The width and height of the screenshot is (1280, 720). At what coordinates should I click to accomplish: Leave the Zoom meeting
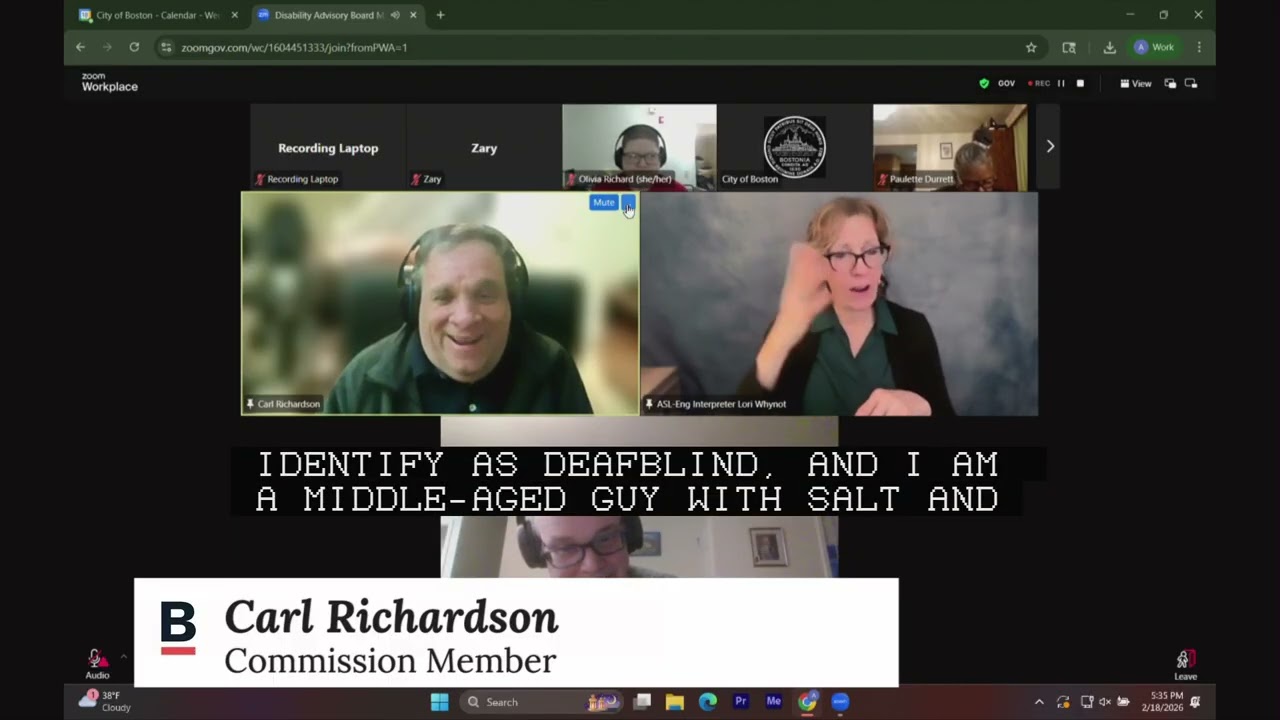[x=1185, y=664]
